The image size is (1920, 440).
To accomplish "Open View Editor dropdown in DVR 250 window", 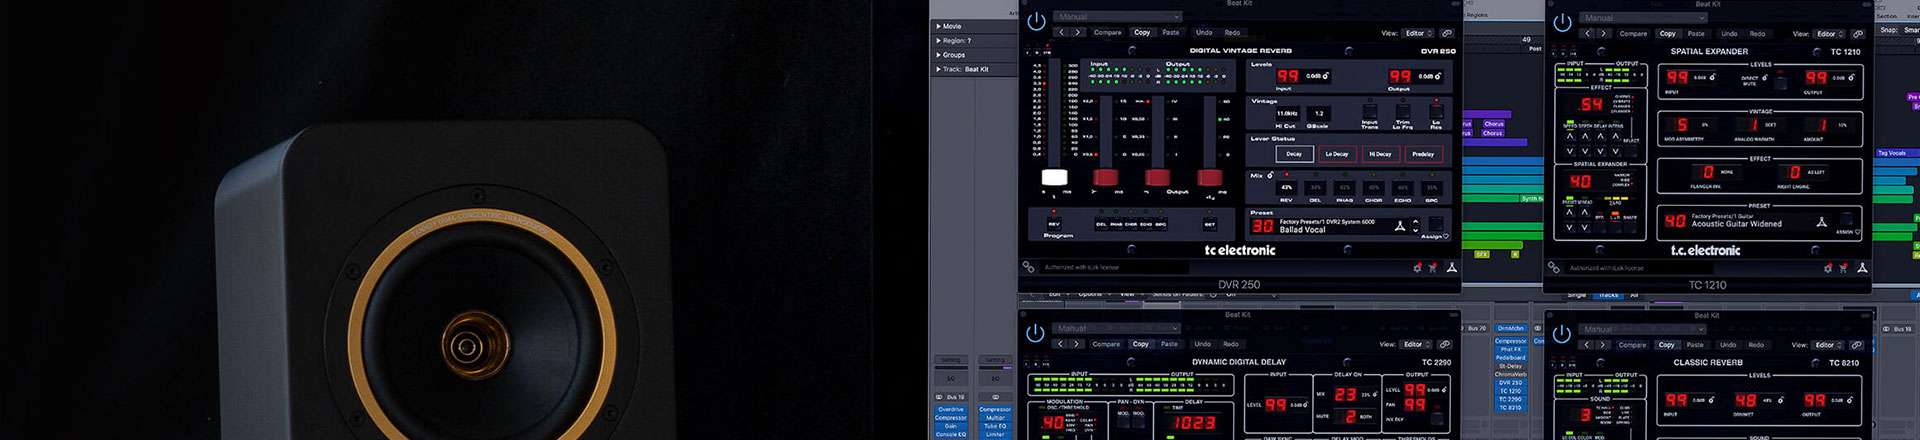I will pos(1418,33).
